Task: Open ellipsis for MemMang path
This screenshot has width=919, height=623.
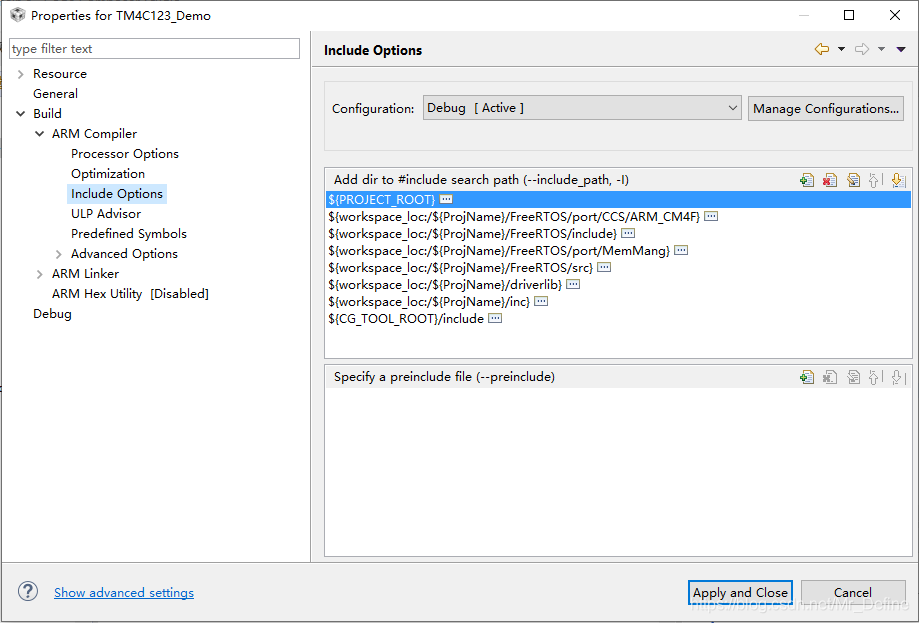Action: coord(680,250)
